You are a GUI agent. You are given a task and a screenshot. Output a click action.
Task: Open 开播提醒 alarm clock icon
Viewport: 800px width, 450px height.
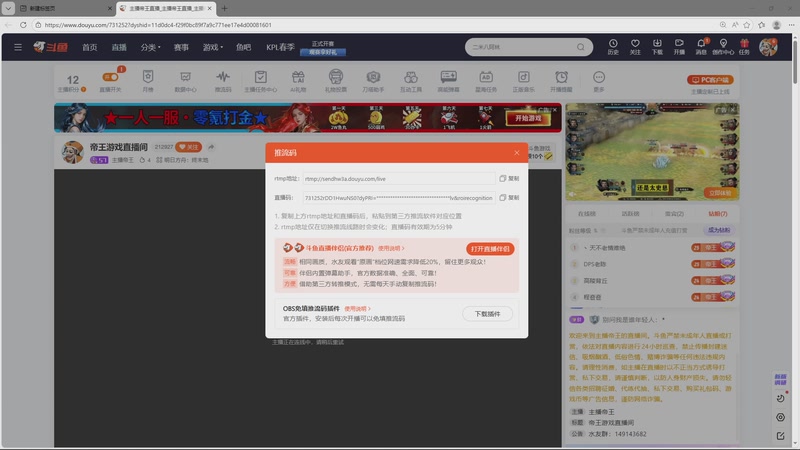click(x=561, y=81)
